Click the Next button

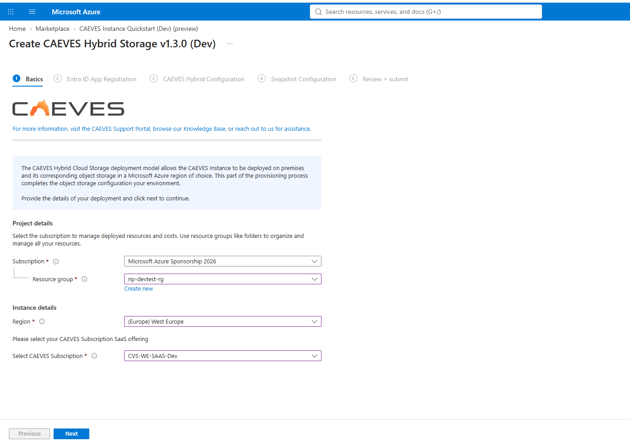(72, 434)
